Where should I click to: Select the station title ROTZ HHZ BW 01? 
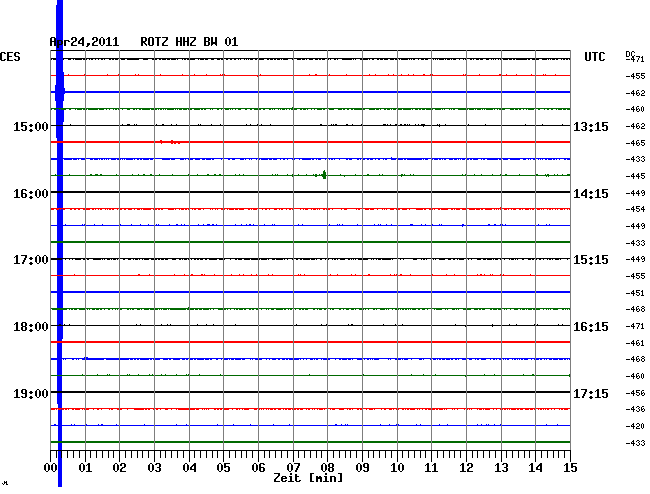coord(189,42)
